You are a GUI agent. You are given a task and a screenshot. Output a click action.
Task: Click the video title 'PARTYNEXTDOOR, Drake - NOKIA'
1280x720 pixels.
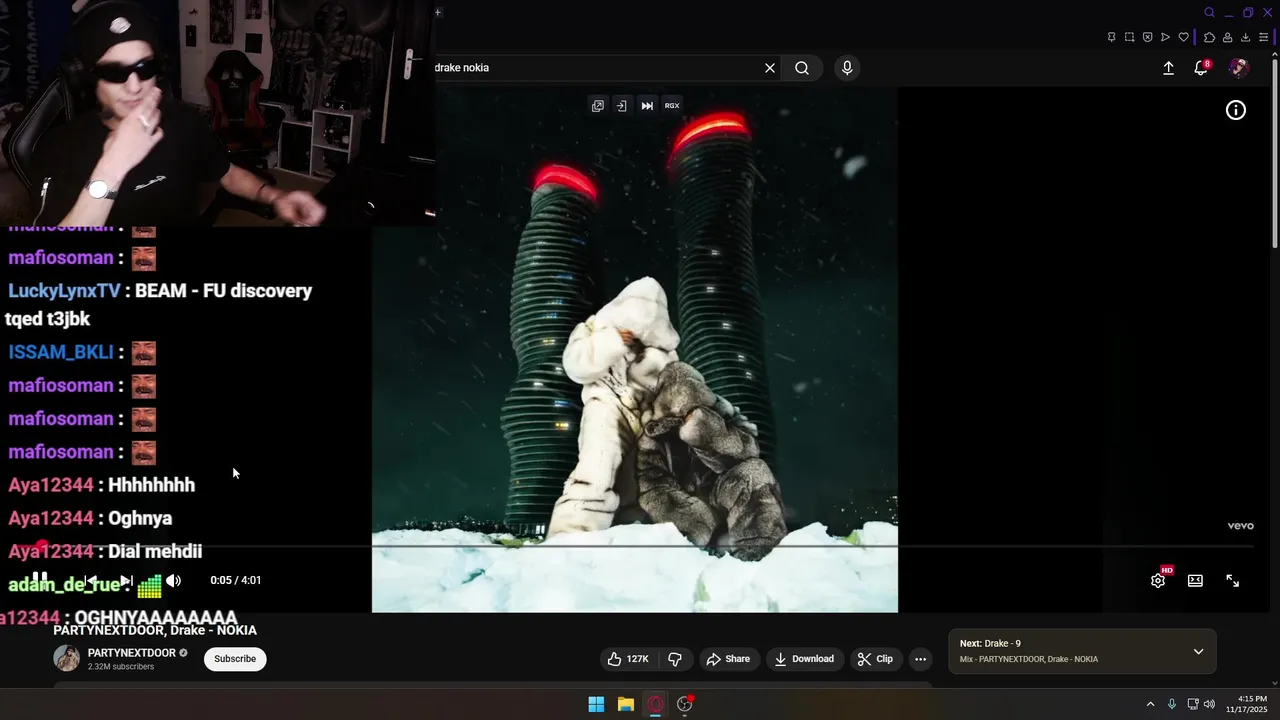pyautogui.click(x=155, y=630)
